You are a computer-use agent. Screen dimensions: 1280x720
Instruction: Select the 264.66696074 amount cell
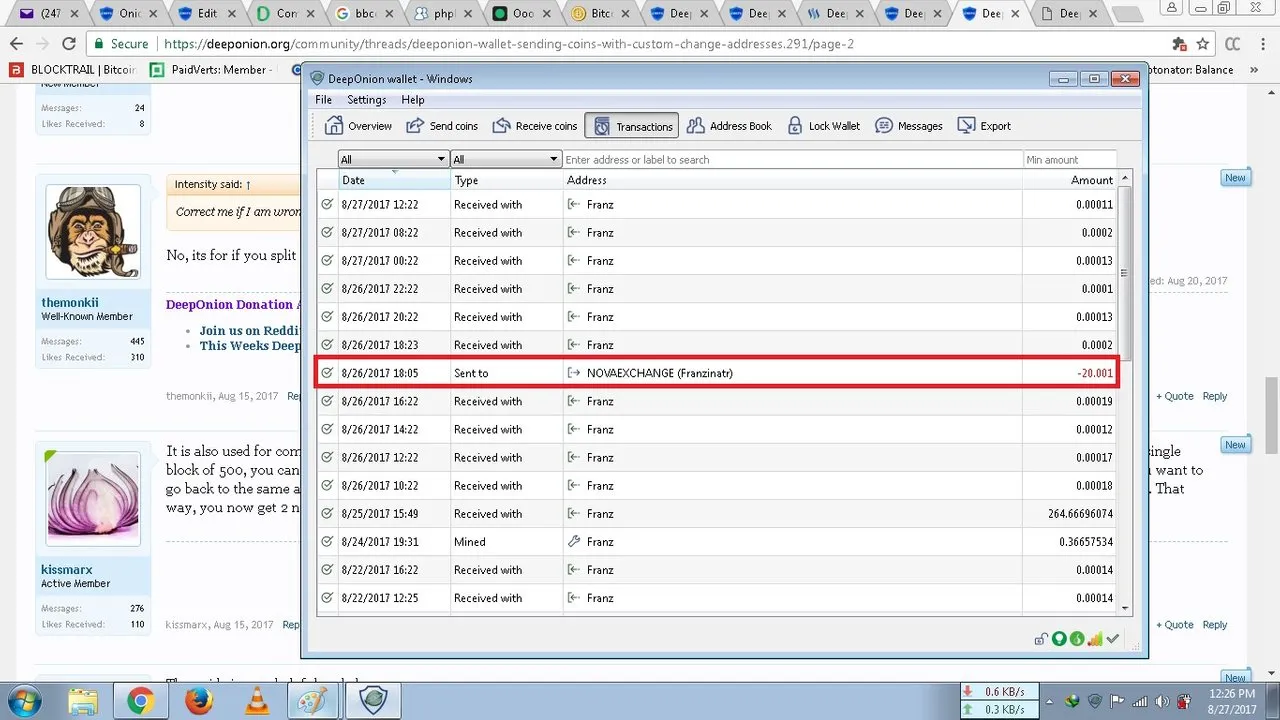(x=1068, y=513)
